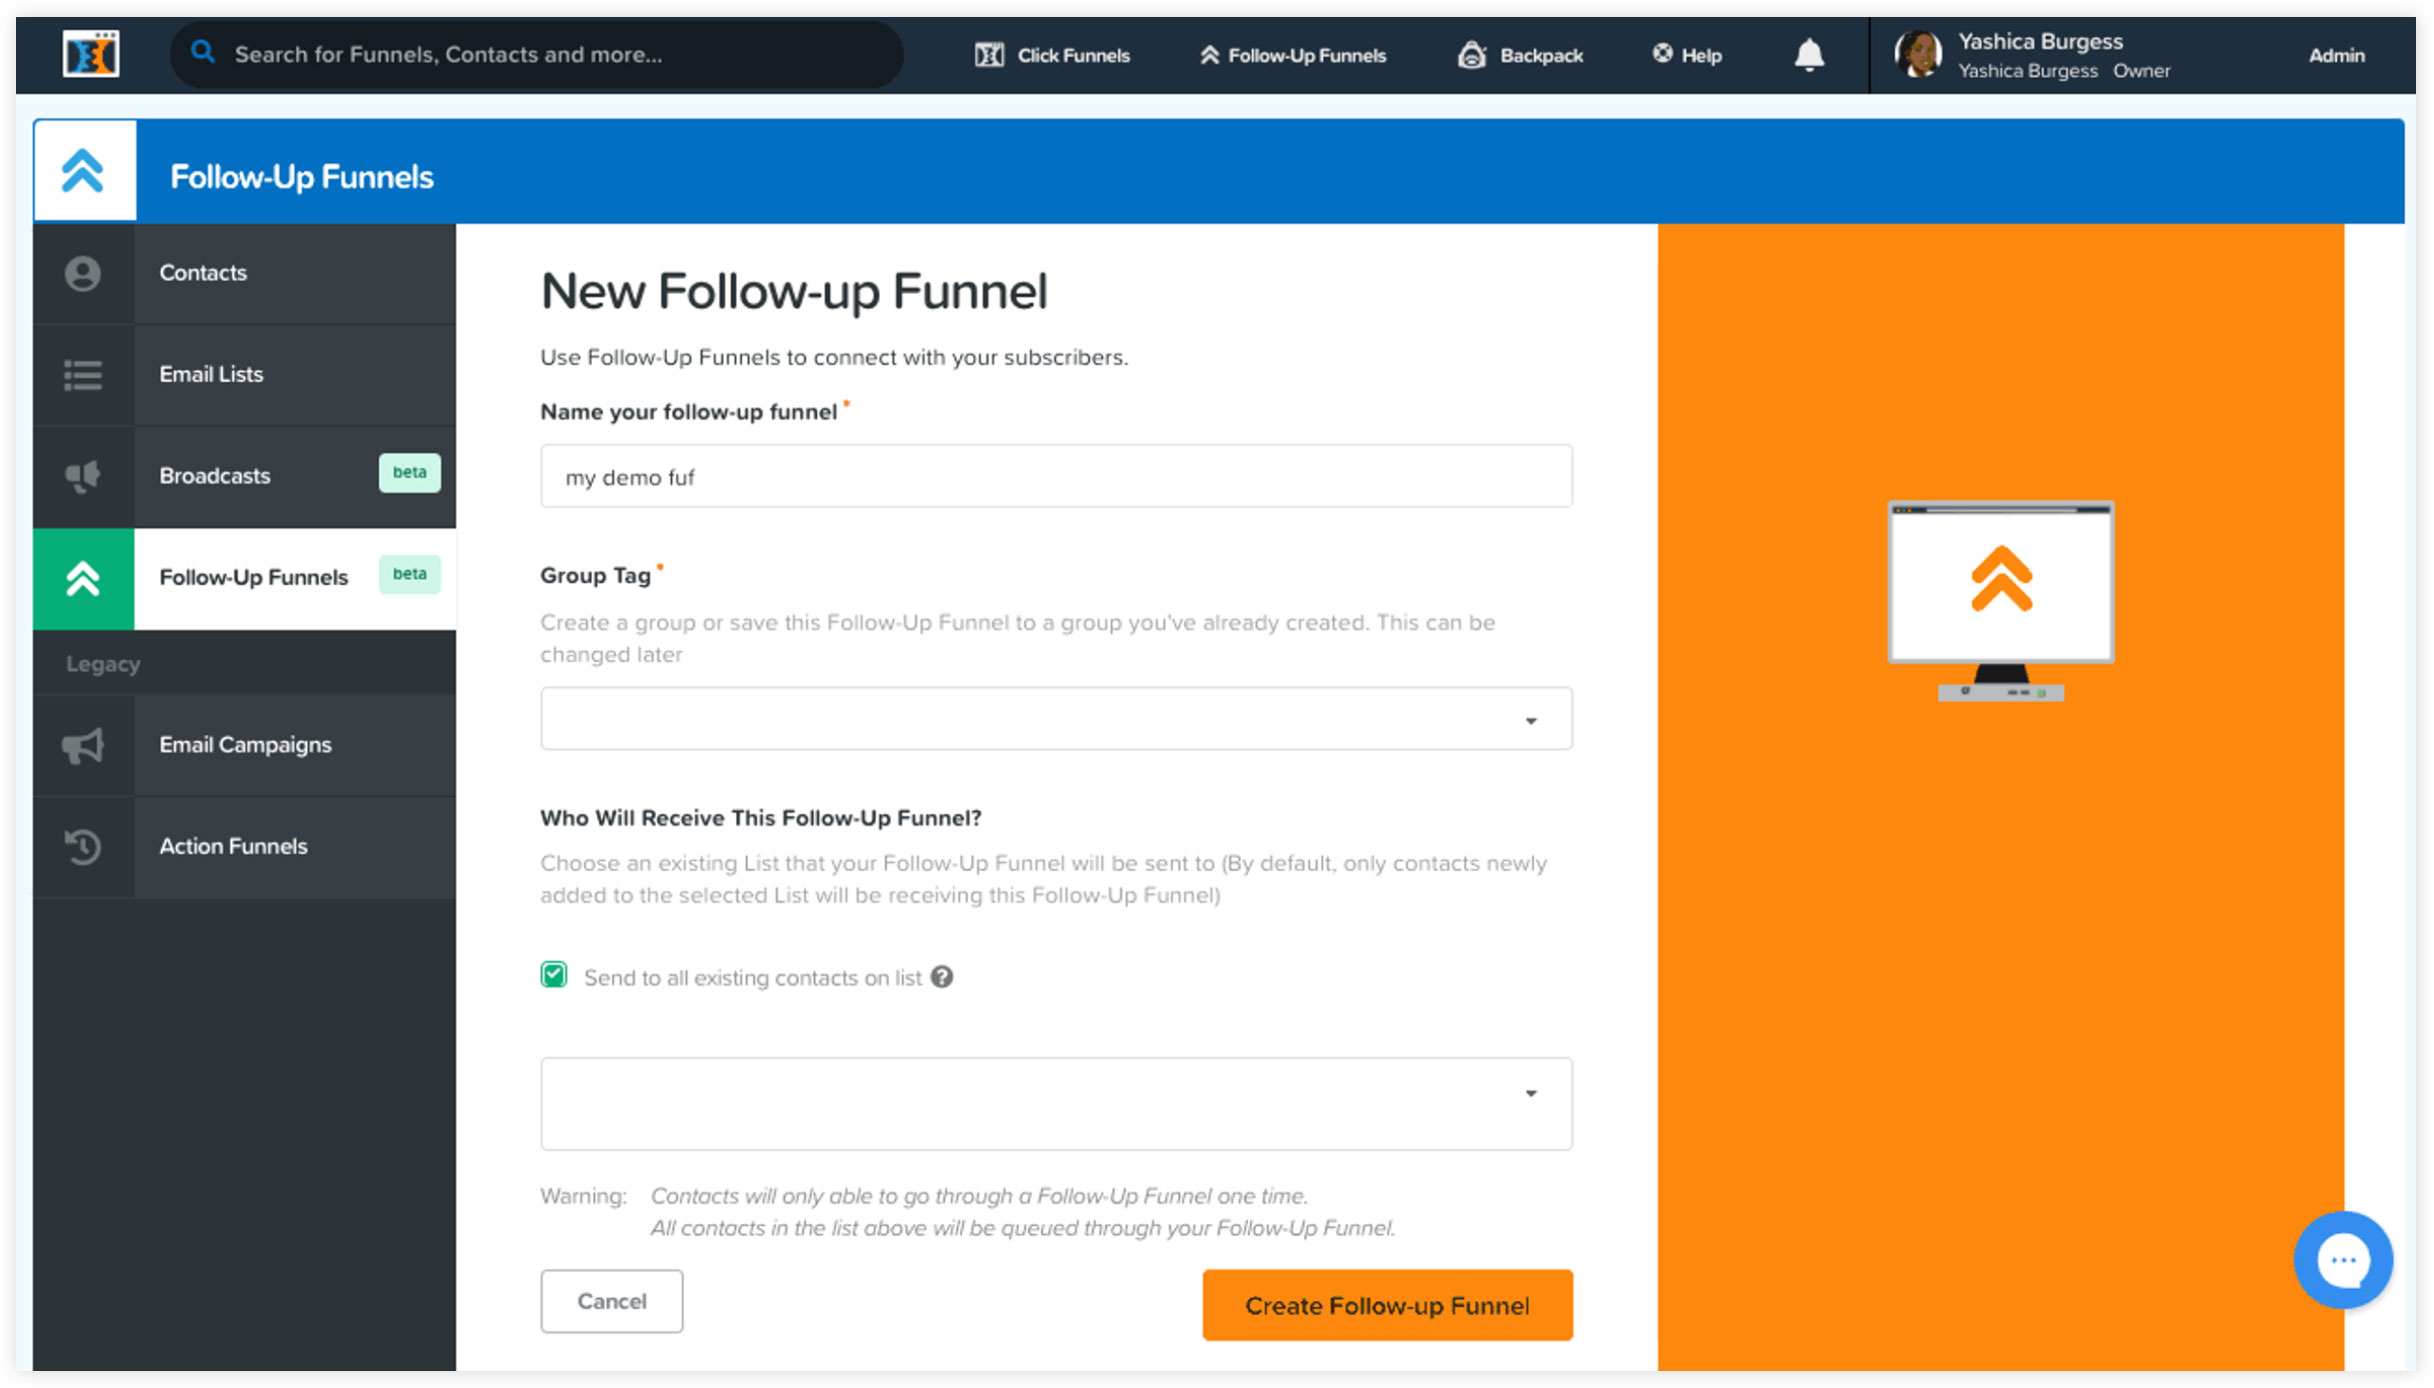Click the ClickFunnels logo icon
Screen dimensions: 2434x1388
click(x=91, y=54)
